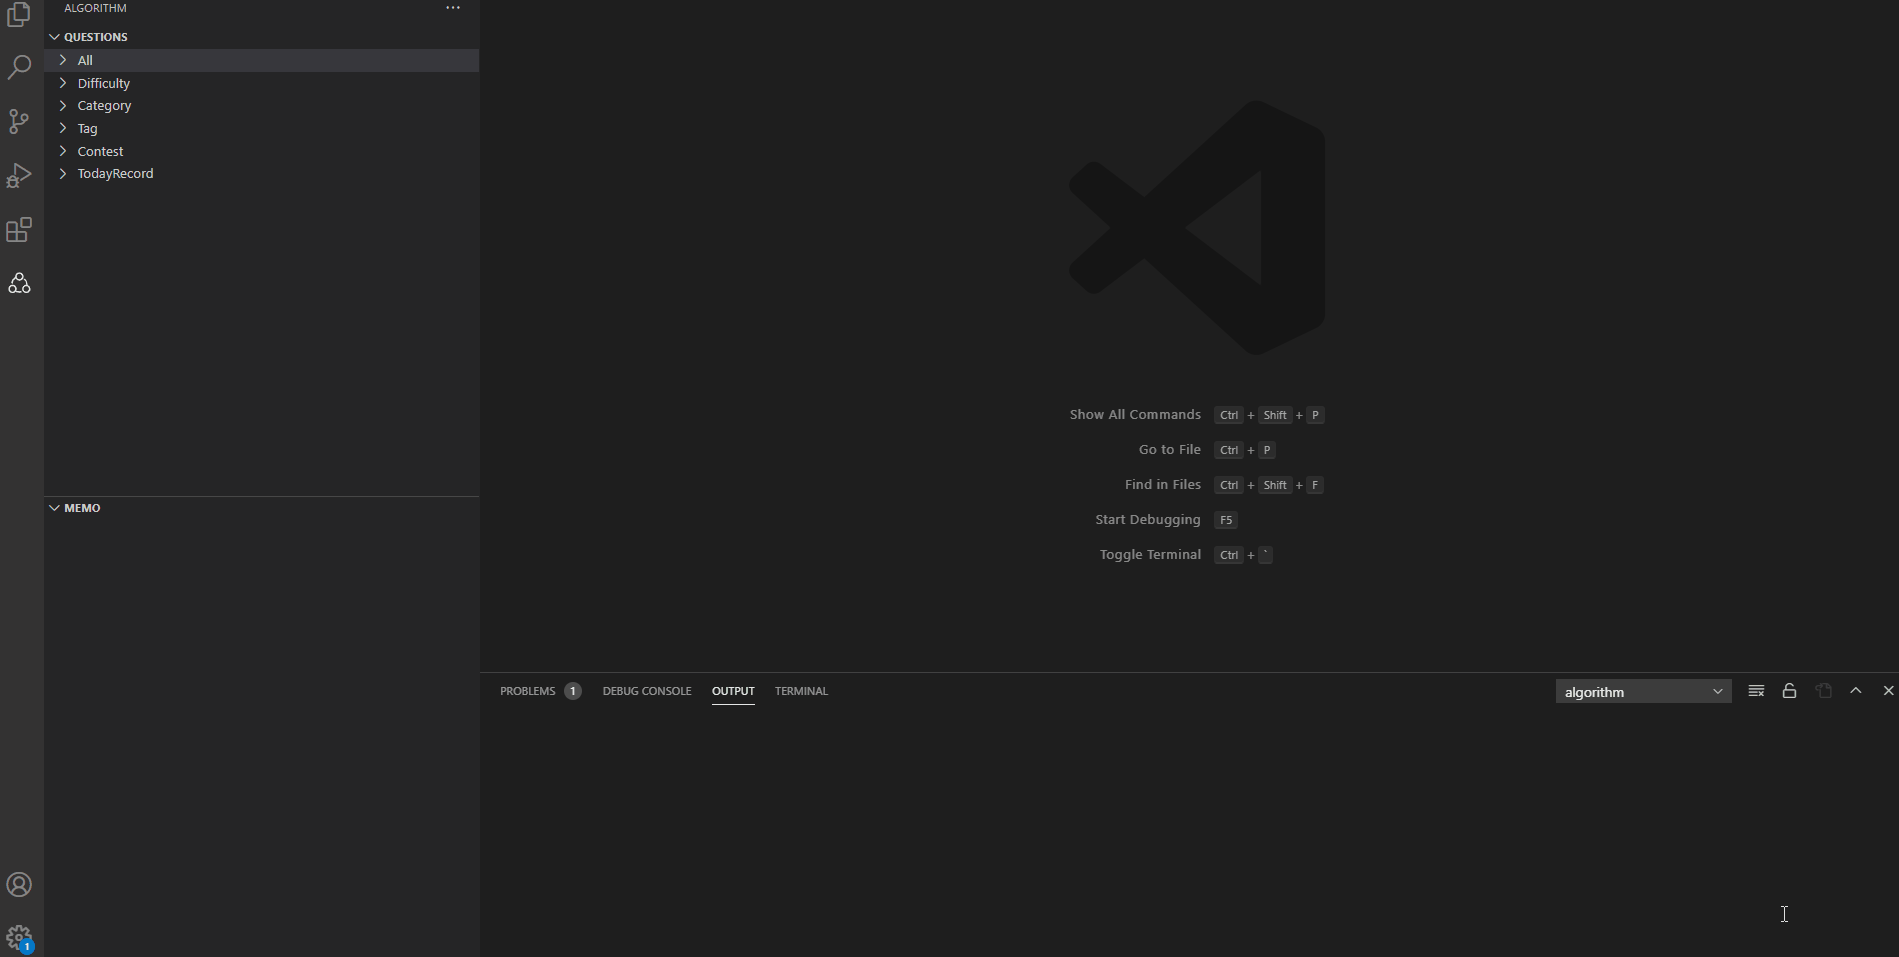
Task: Select the TodayRecord label in the tree
Action: [115, 173]
